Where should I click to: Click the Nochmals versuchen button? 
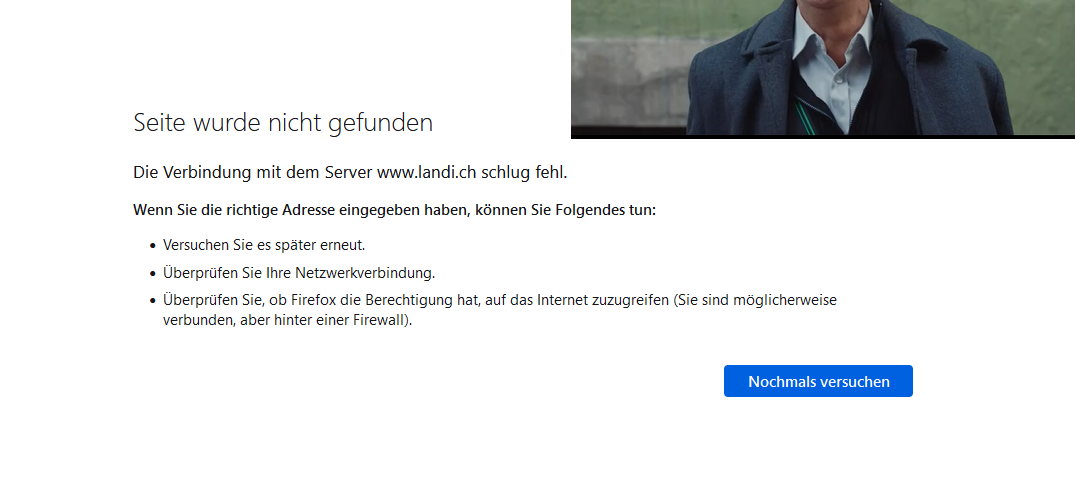point(818,381)
